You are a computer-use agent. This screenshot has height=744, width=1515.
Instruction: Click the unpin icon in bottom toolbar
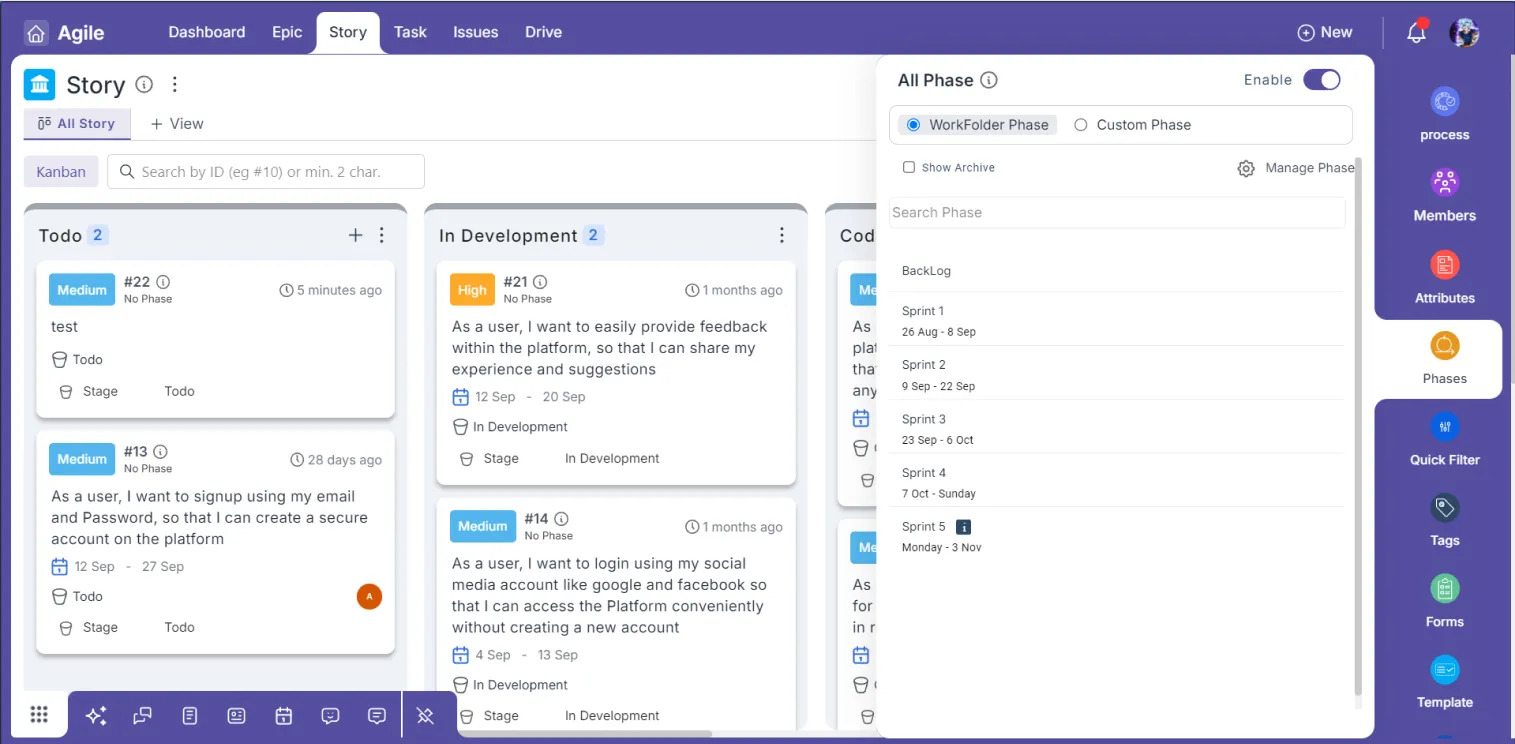[425, 716]
